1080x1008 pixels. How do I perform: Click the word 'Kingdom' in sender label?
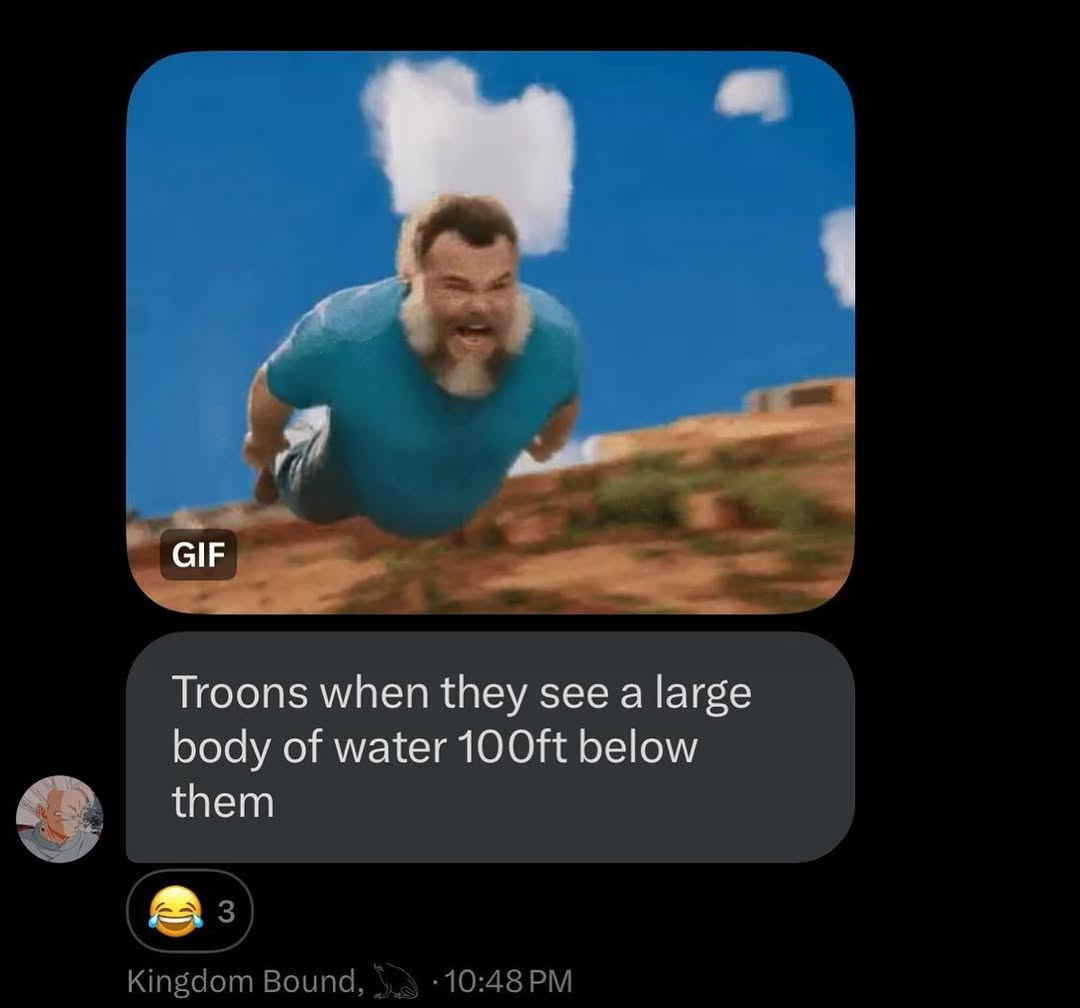pos(191,982)
